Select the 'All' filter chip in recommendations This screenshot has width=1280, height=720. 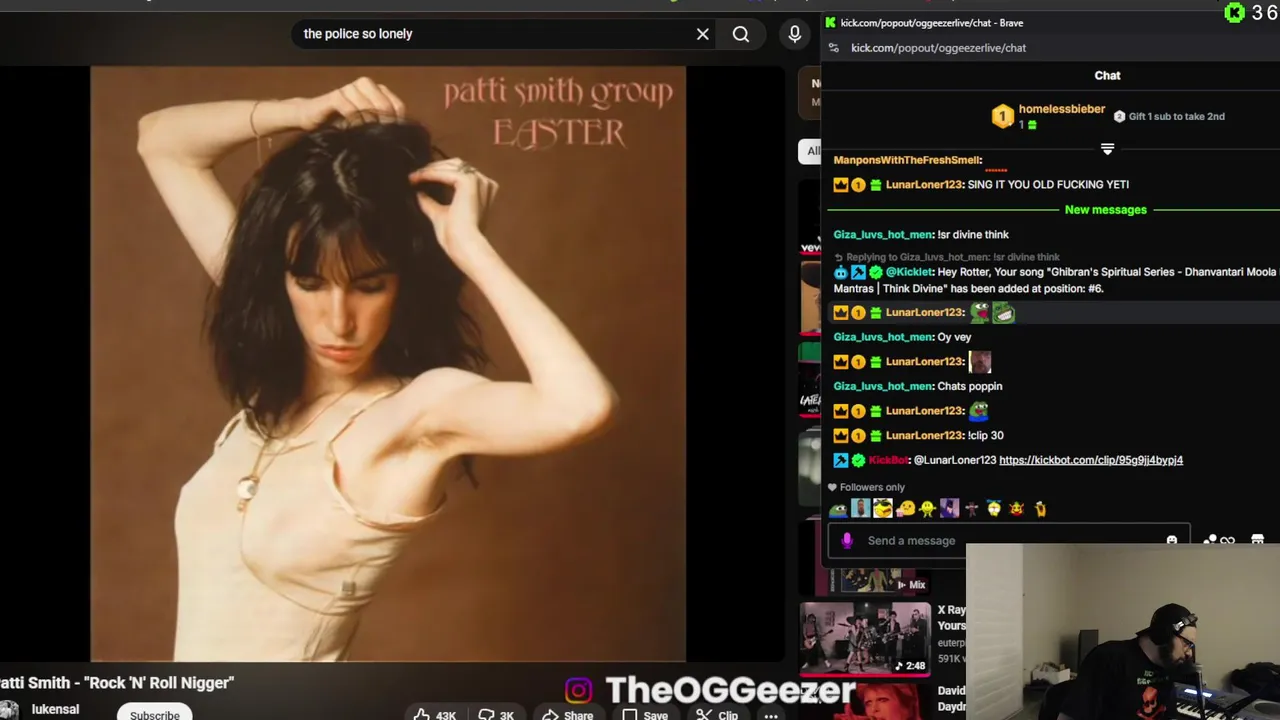point(813,151)
